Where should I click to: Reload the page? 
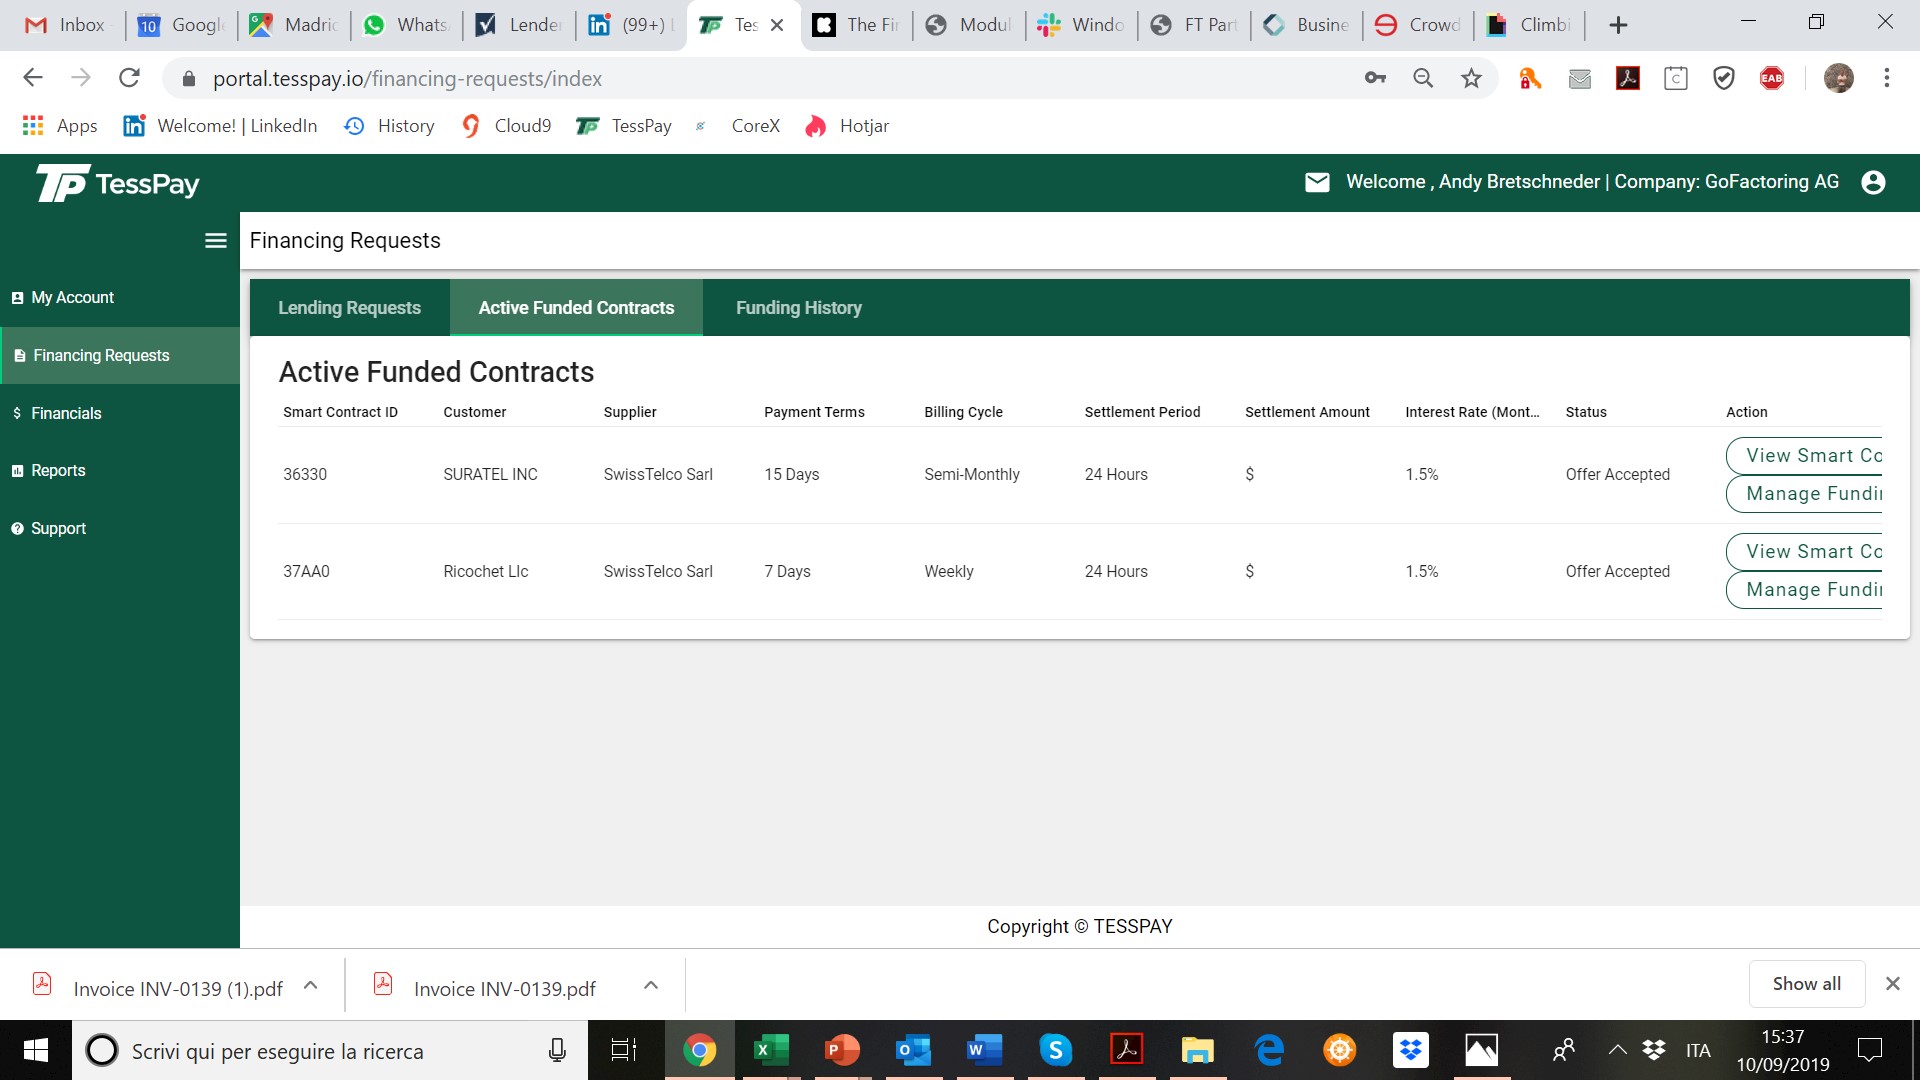129,78
